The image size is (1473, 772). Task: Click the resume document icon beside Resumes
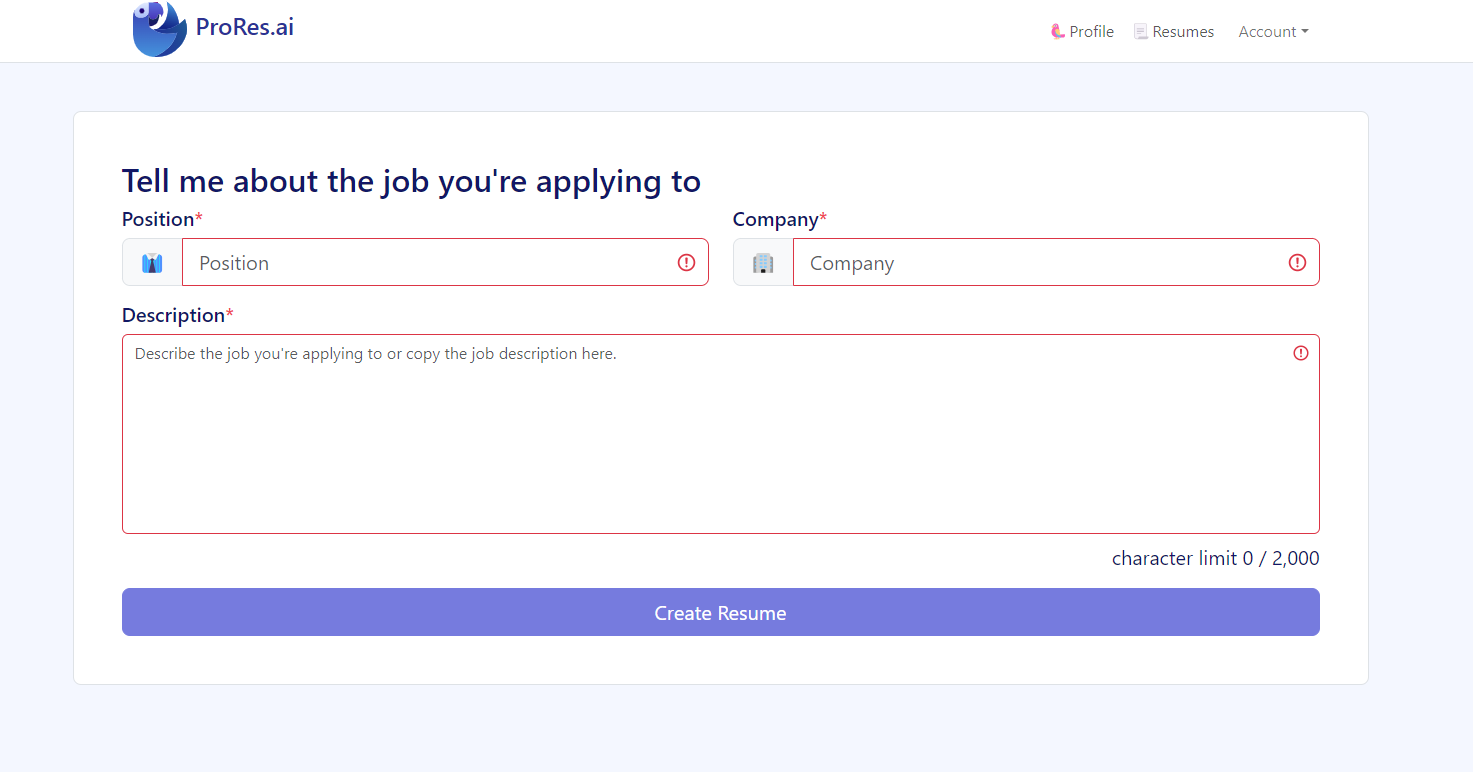pos(1140,31)
